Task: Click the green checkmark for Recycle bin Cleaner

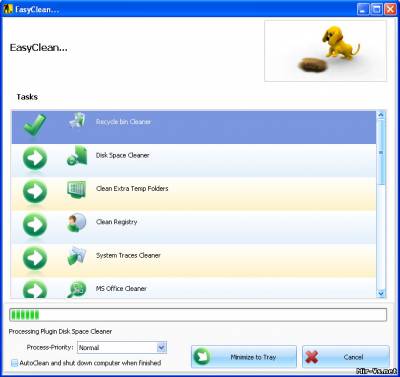Action: click(35, 124)
